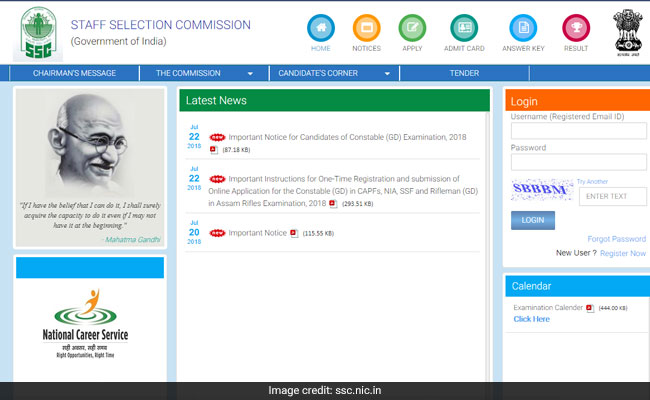650x400 pixels.
Task: Open the Tender menu item
Action: click(x=464, y=73)
